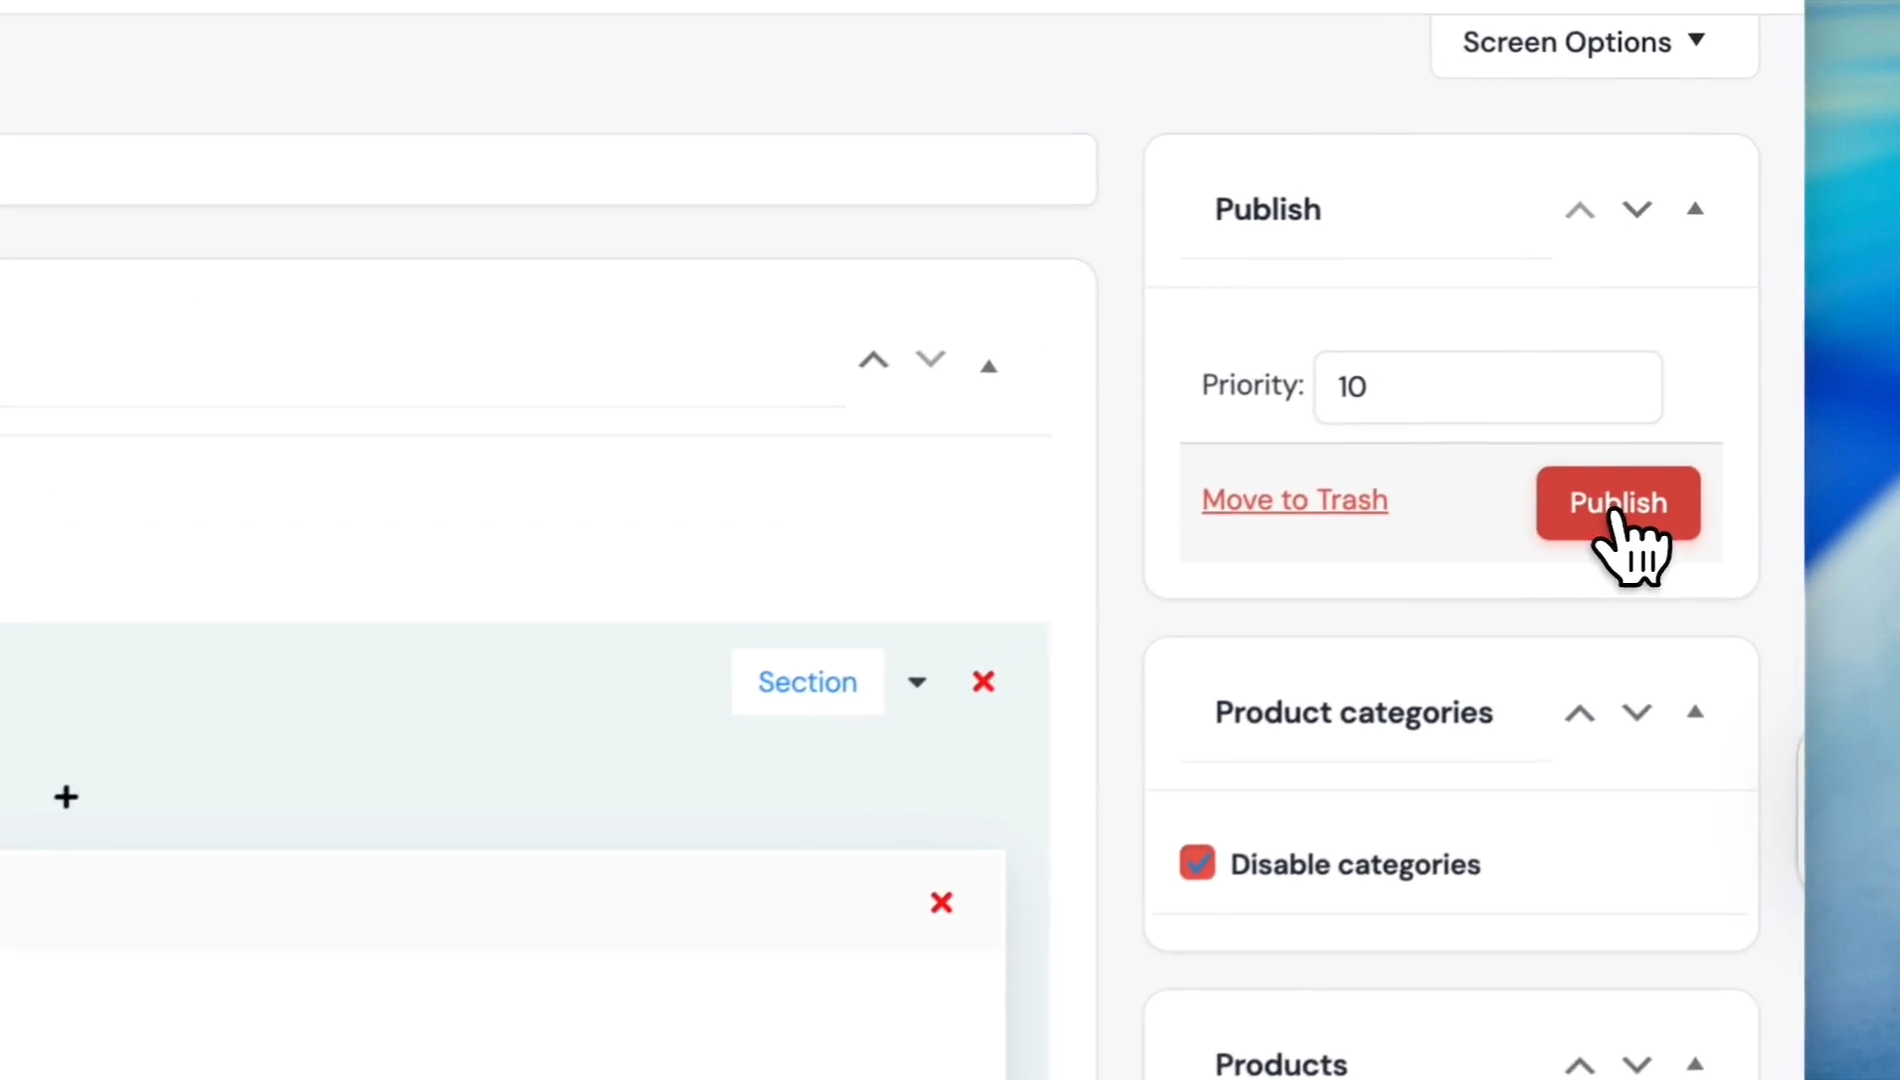Collapse the Publish panel
The width and height of the screenshot is (1900, 1080).
point(1694,209)
